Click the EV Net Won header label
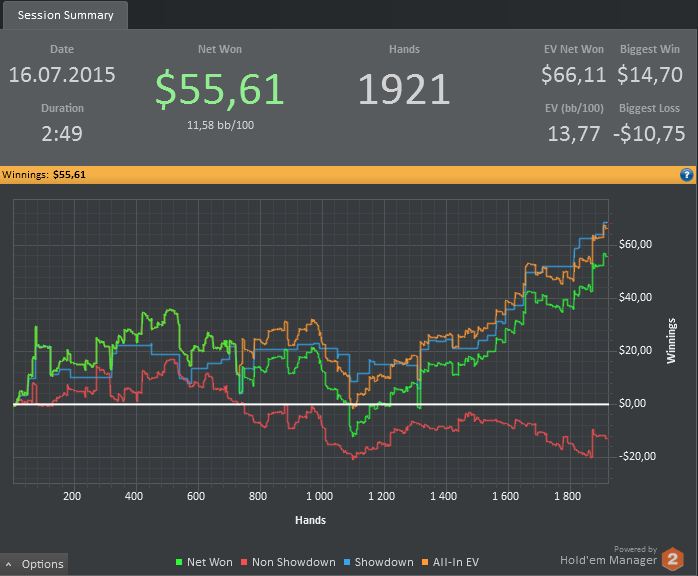 [574, 49]
